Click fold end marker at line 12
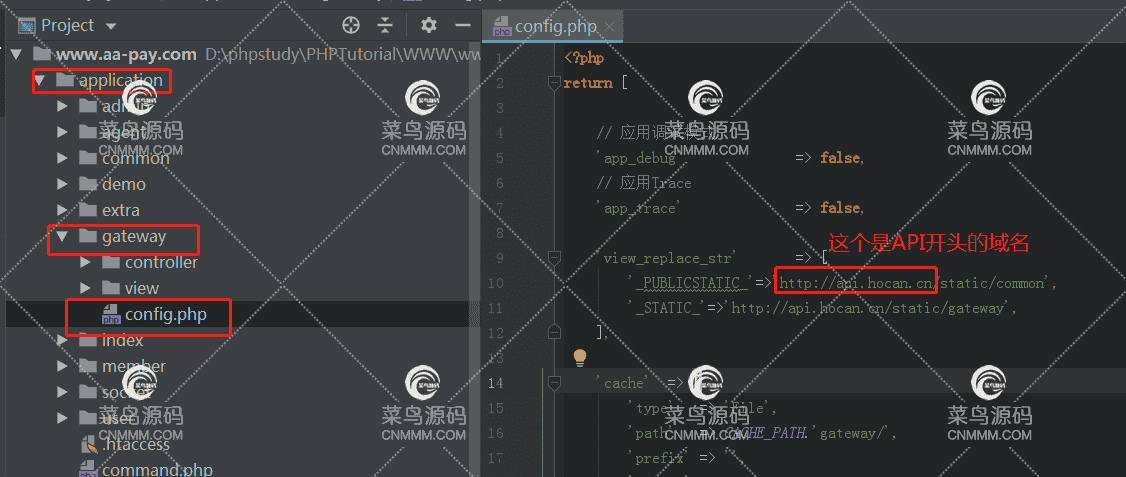1126x477 pixels. tap(554, 333)
